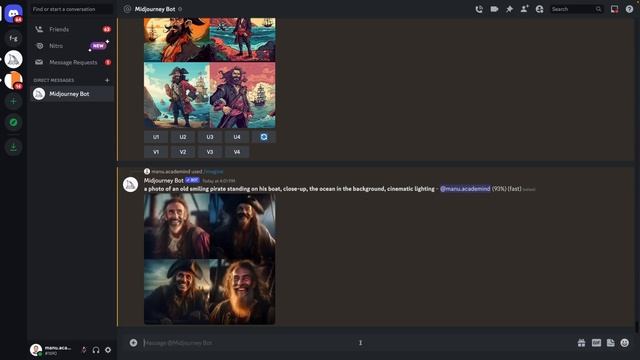Create variations with V3

210,152
